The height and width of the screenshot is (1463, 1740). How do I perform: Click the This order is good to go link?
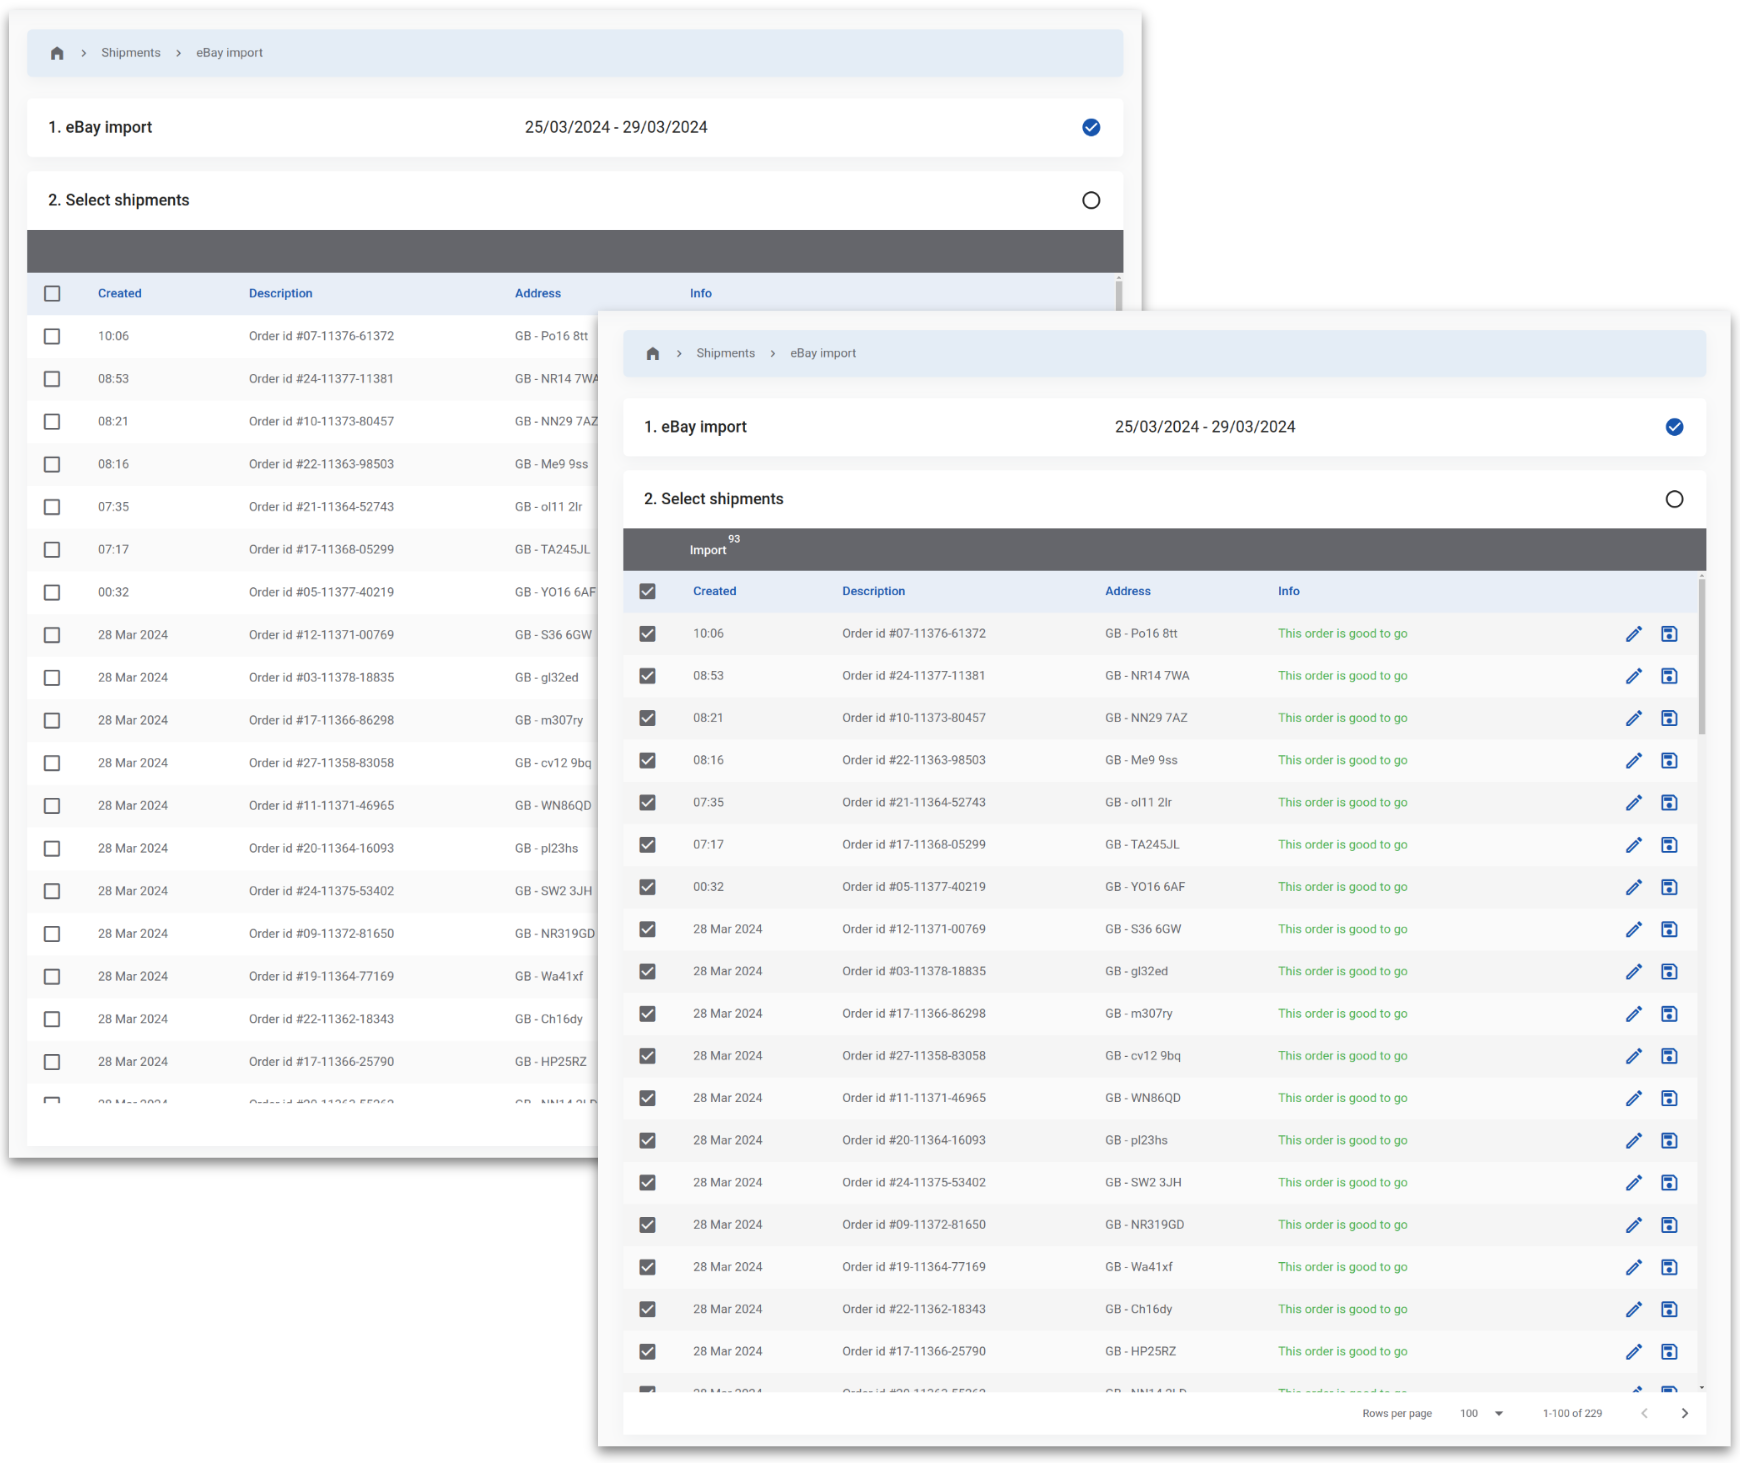point(1343,633)
